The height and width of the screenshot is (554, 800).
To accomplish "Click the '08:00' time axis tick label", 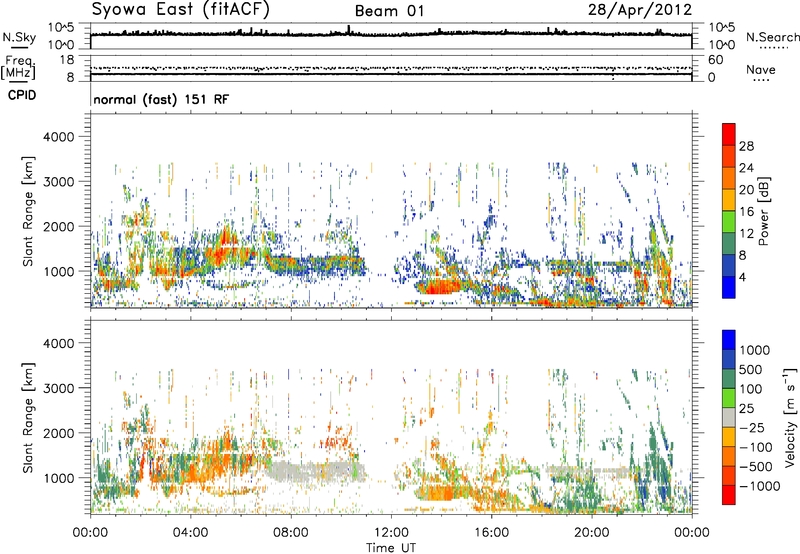I will pos(290,533).
